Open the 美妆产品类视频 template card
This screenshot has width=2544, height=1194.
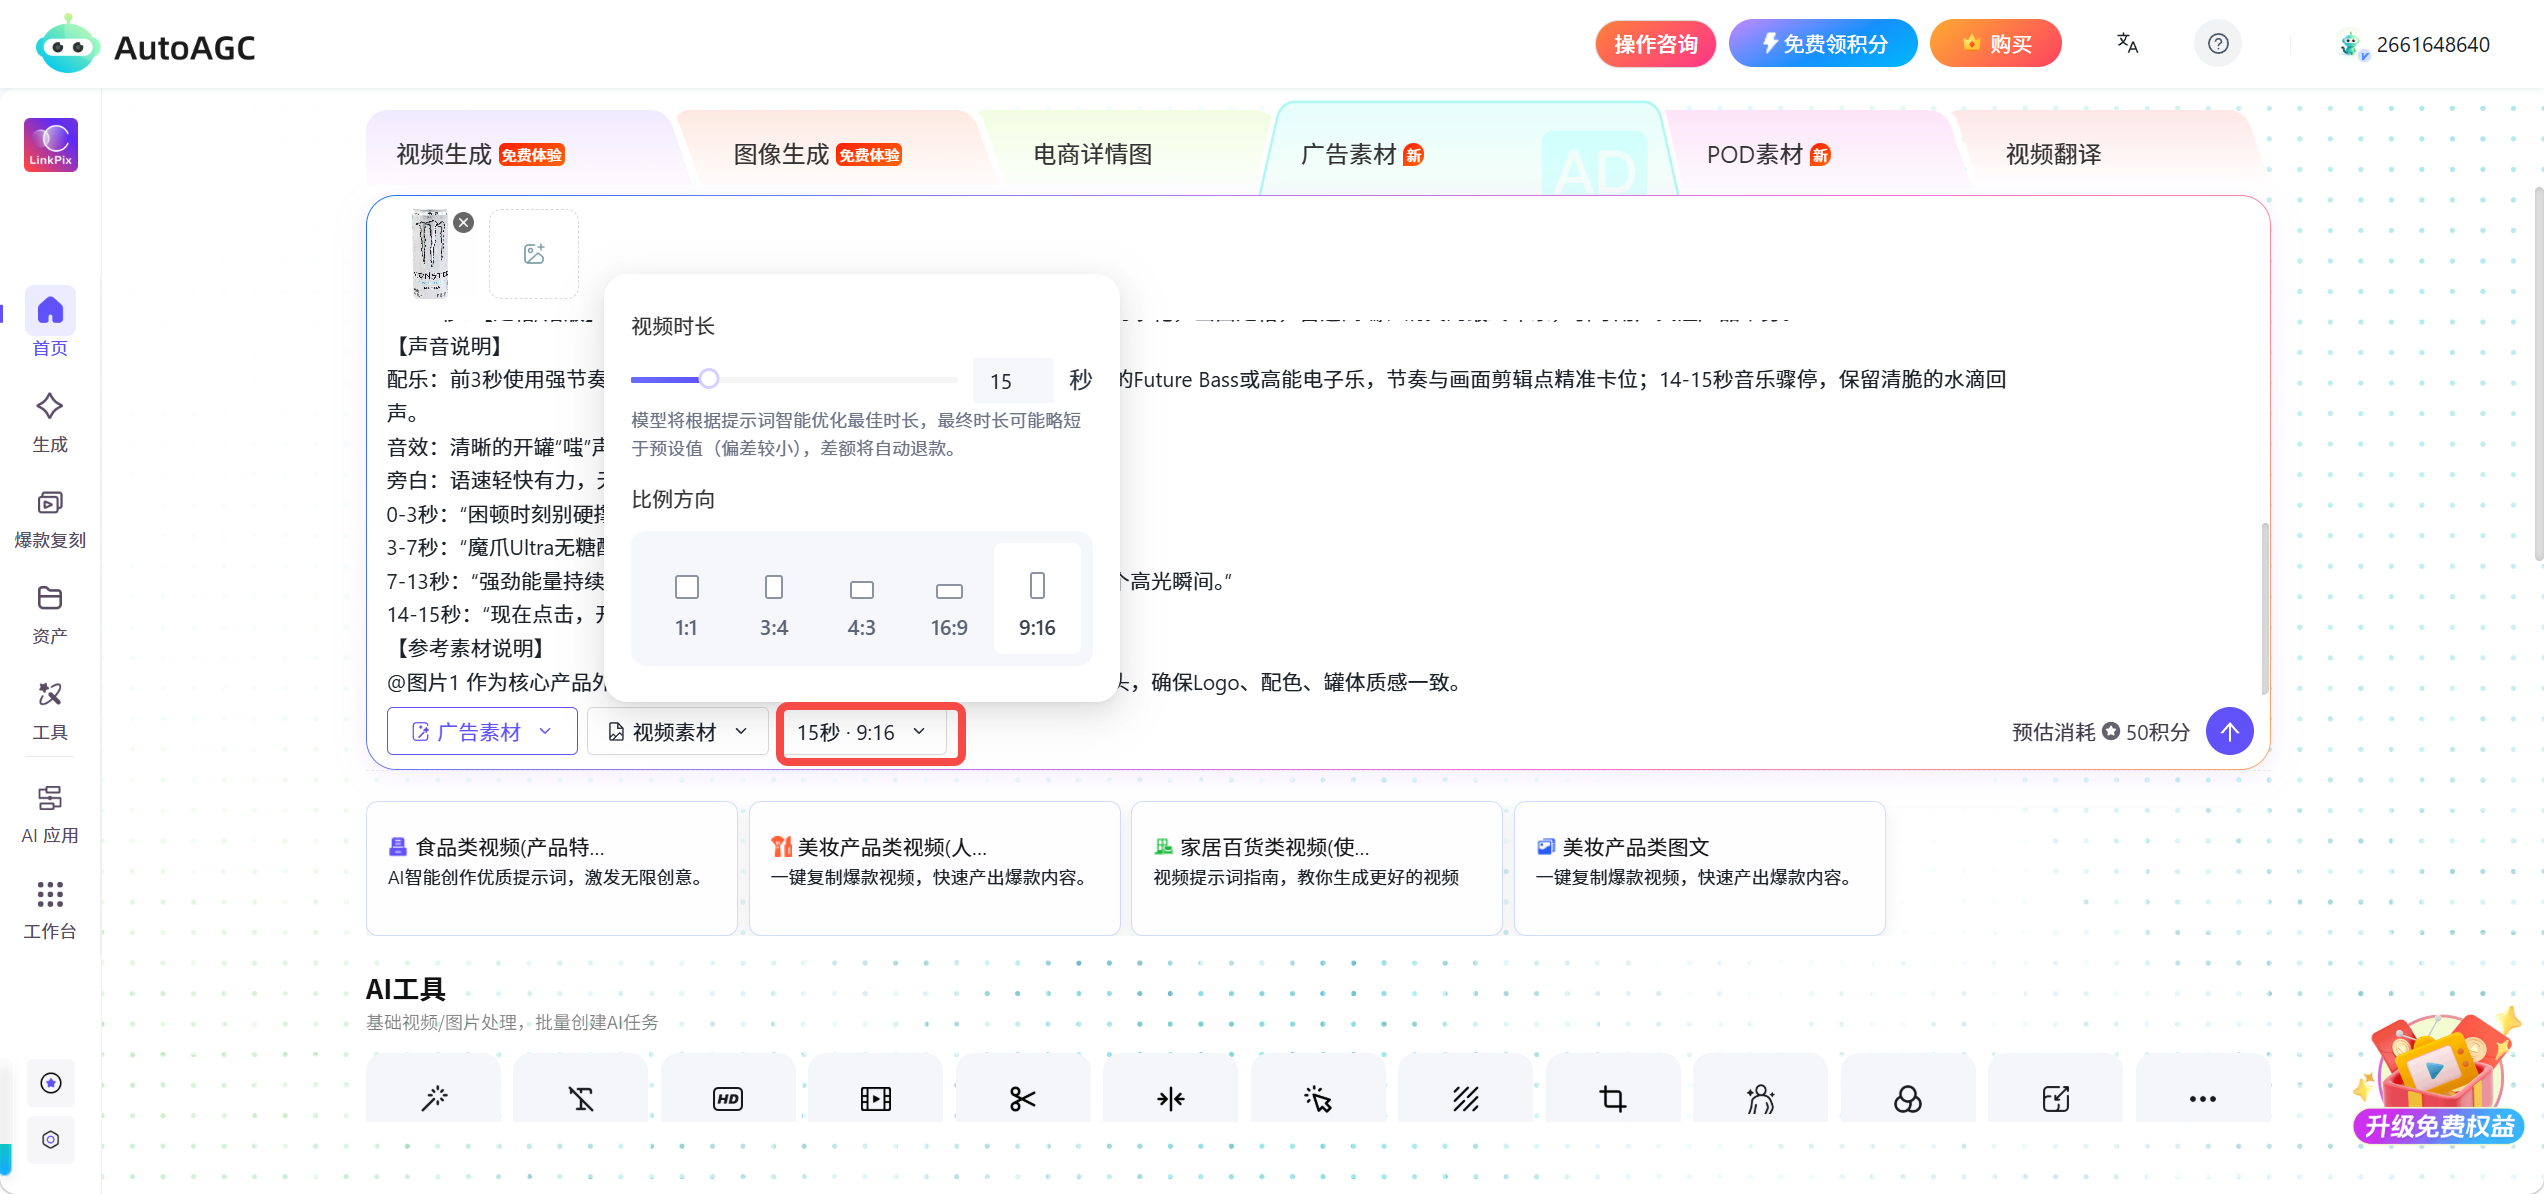pos(934,868)
